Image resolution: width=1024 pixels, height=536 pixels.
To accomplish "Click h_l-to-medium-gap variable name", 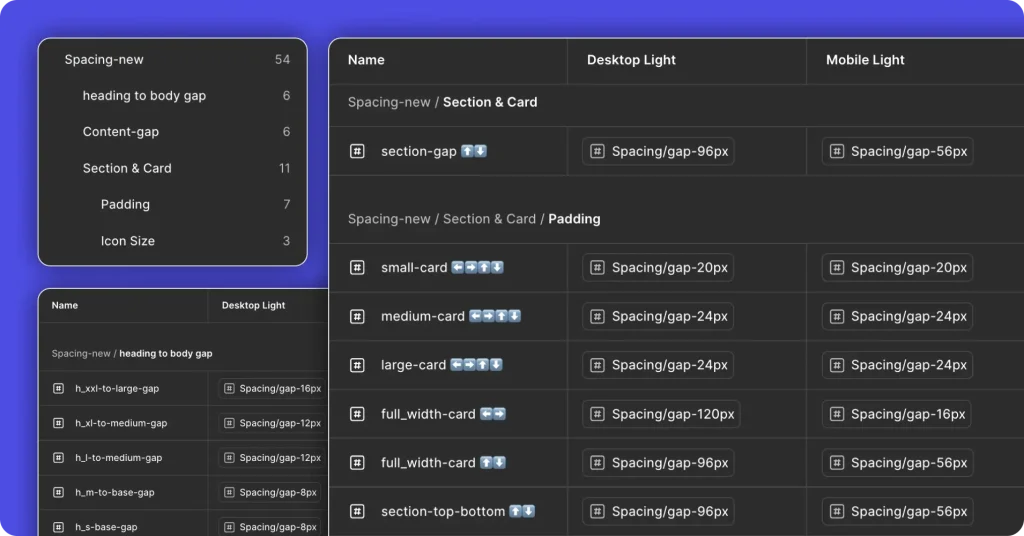I will coord(118,458).
